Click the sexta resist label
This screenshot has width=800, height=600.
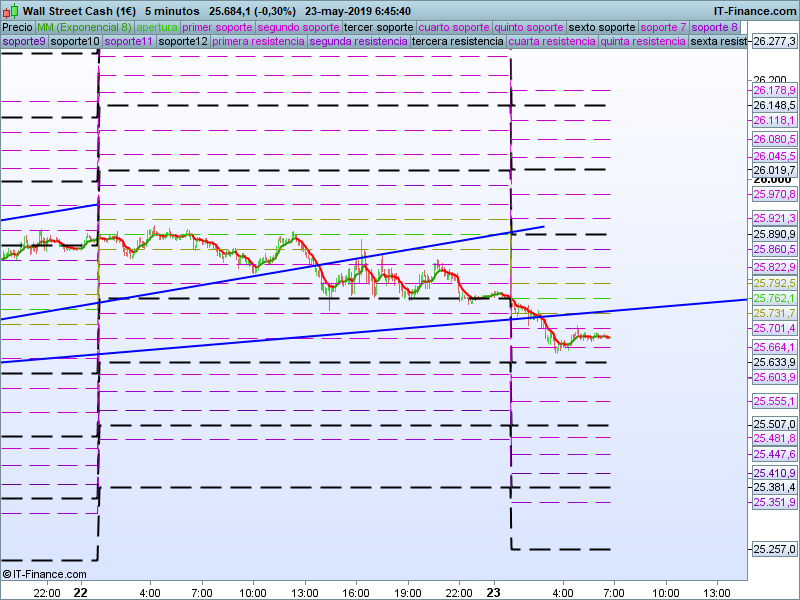pyautogui.click(x=718, y=41)
